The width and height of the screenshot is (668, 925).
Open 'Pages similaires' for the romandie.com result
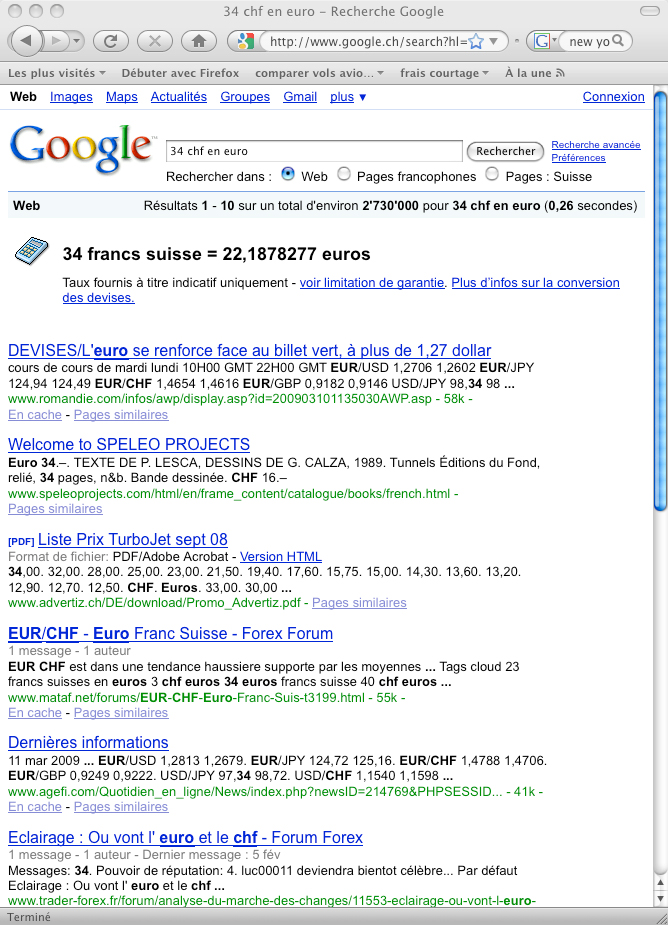[x=121, y=415]
